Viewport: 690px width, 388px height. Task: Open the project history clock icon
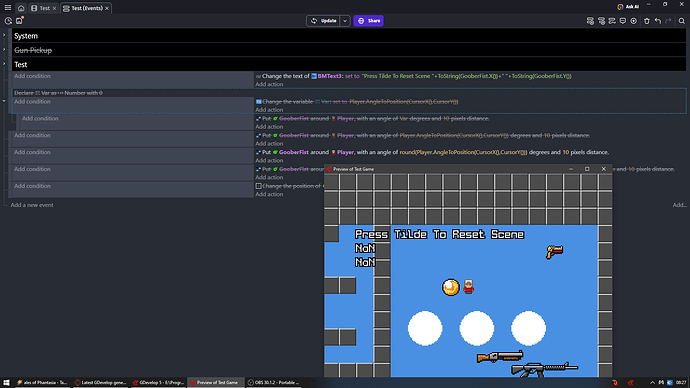[8, 21]
